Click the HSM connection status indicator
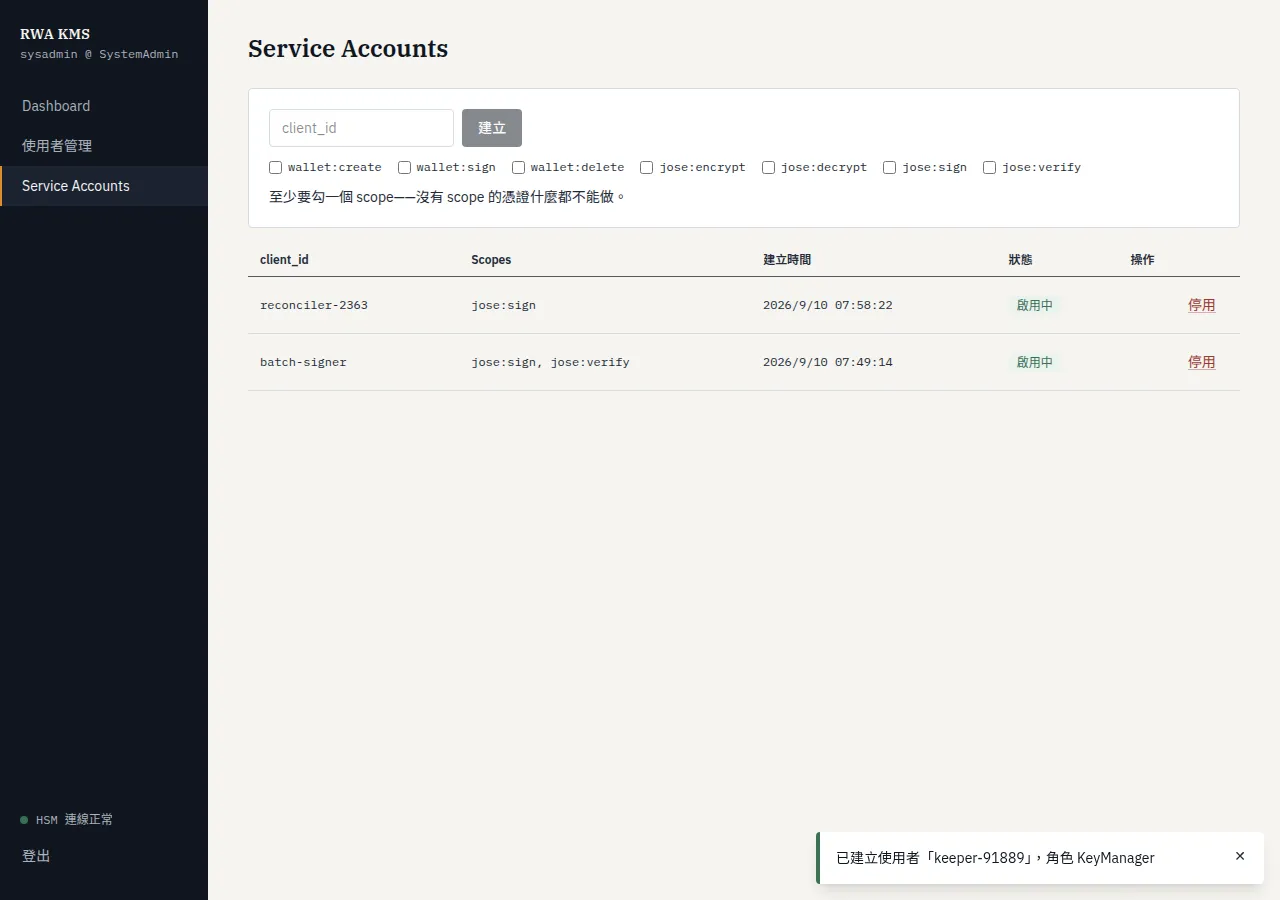Screen dimensions: 1280x900 point(66,819)
